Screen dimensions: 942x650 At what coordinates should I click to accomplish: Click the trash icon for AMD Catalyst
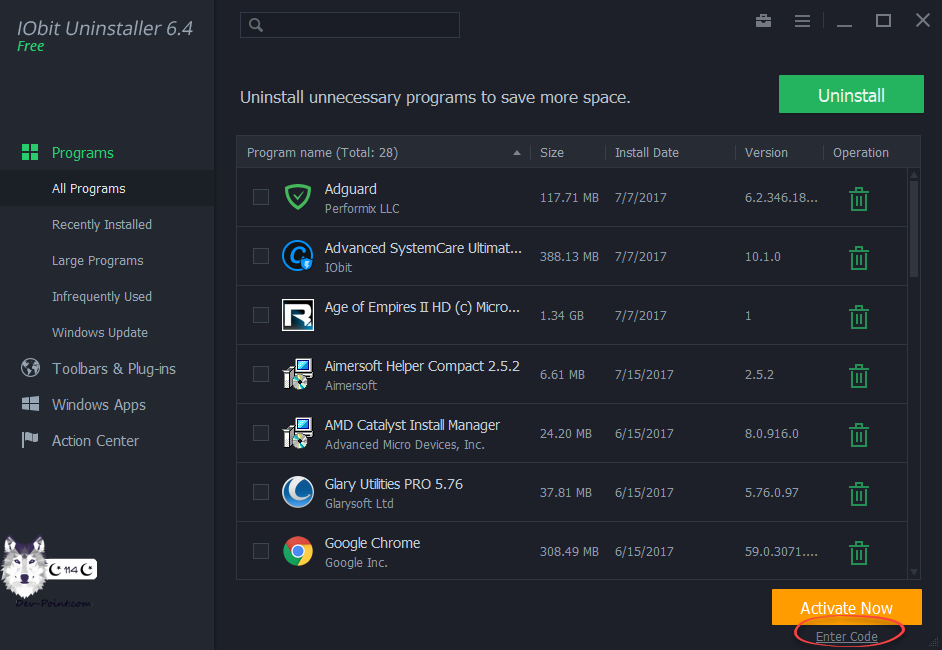point(858,435)
